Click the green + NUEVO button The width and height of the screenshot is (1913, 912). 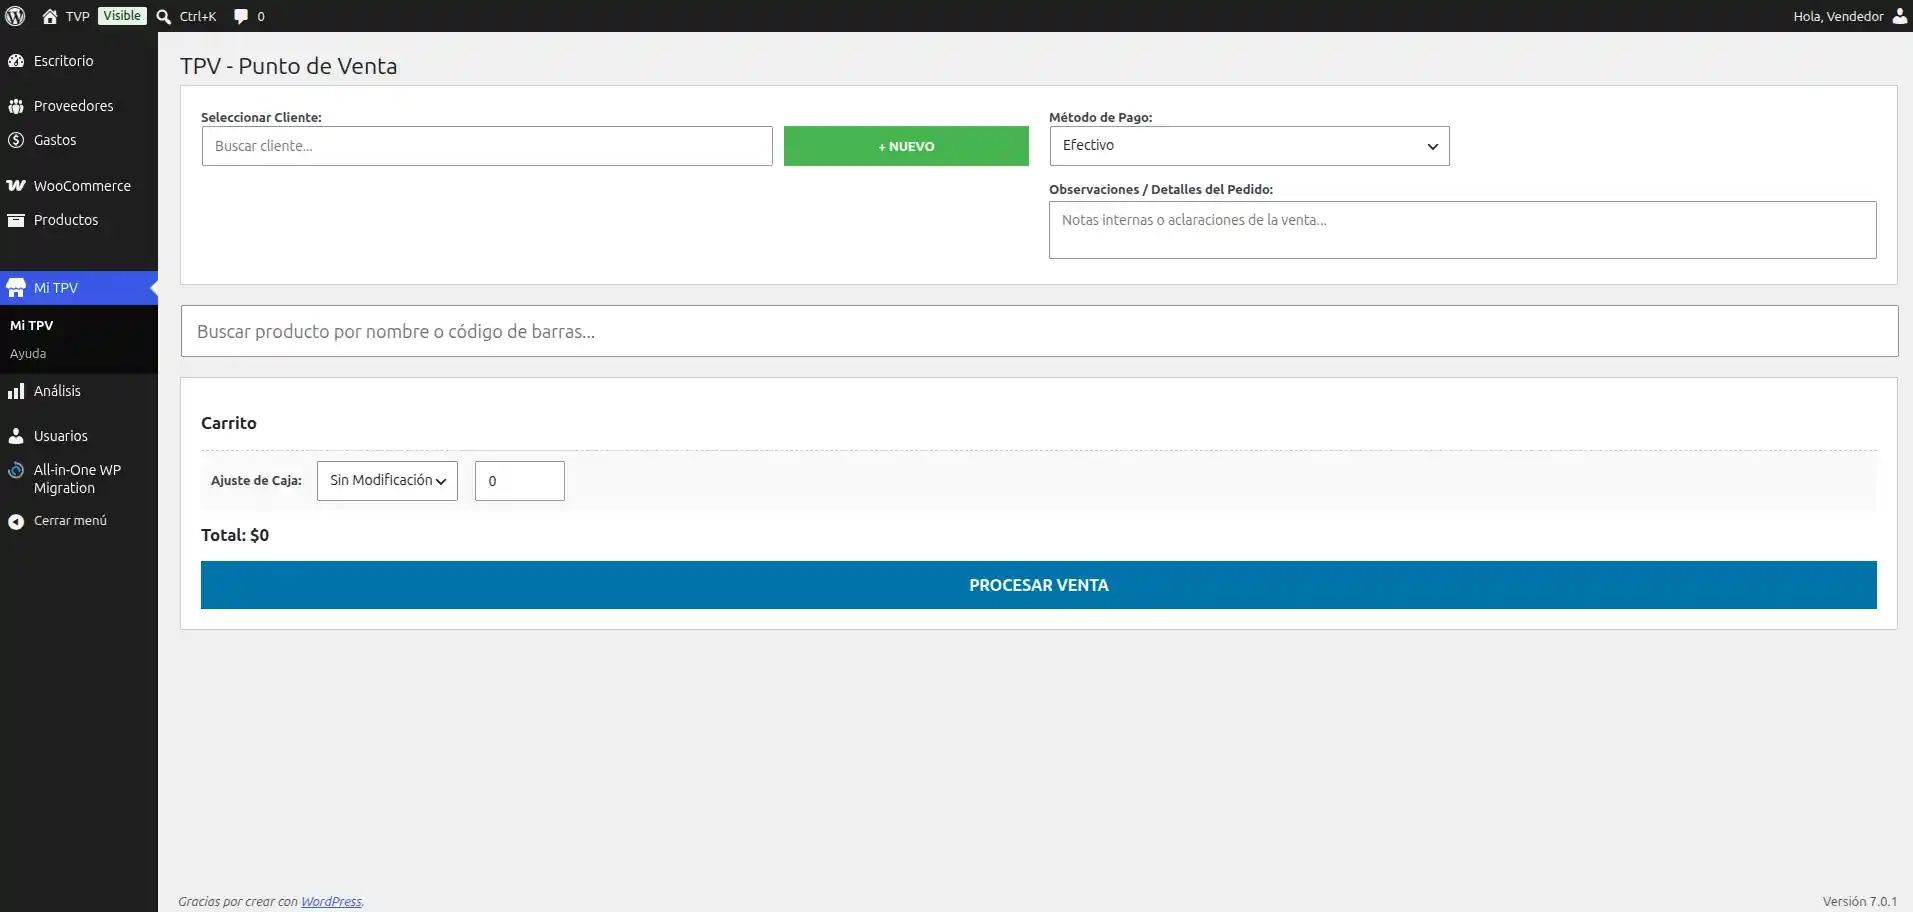(x=906, y=146)
